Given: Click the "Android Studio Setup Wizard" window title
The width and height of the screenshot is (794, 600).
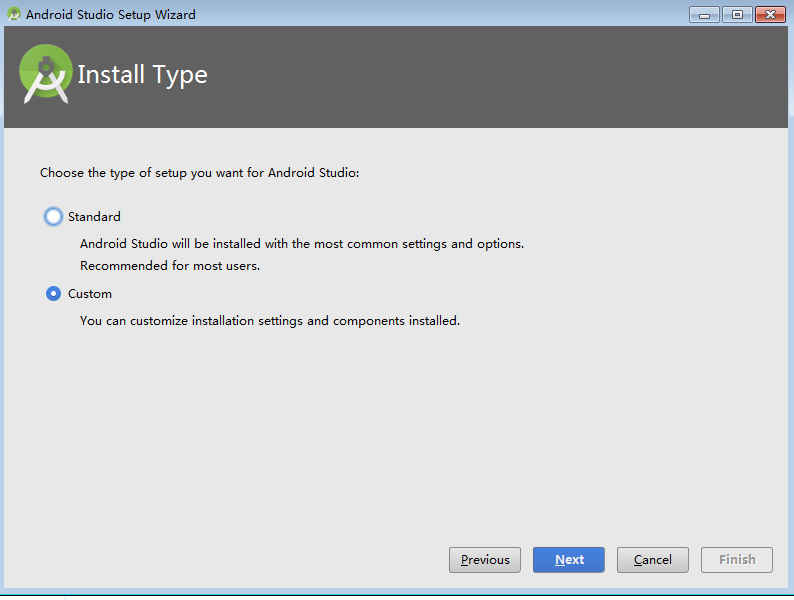Looking at the screenshot, I should (111, 15).
